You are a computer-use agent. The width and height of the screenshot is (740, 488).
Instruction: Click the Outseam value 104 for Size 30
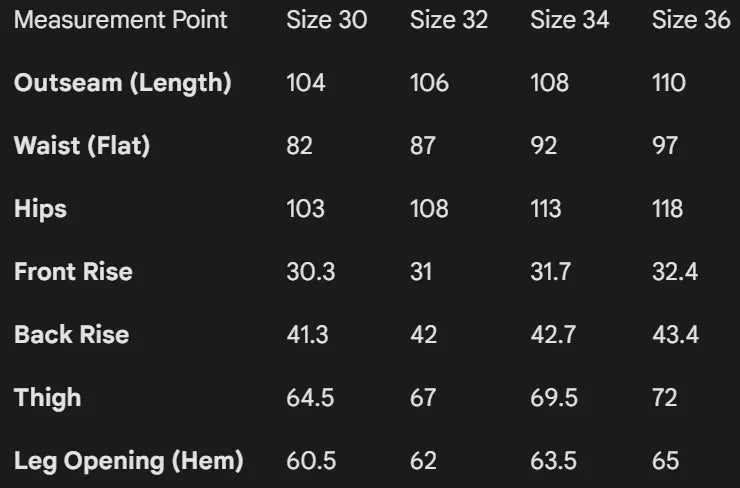306,83
